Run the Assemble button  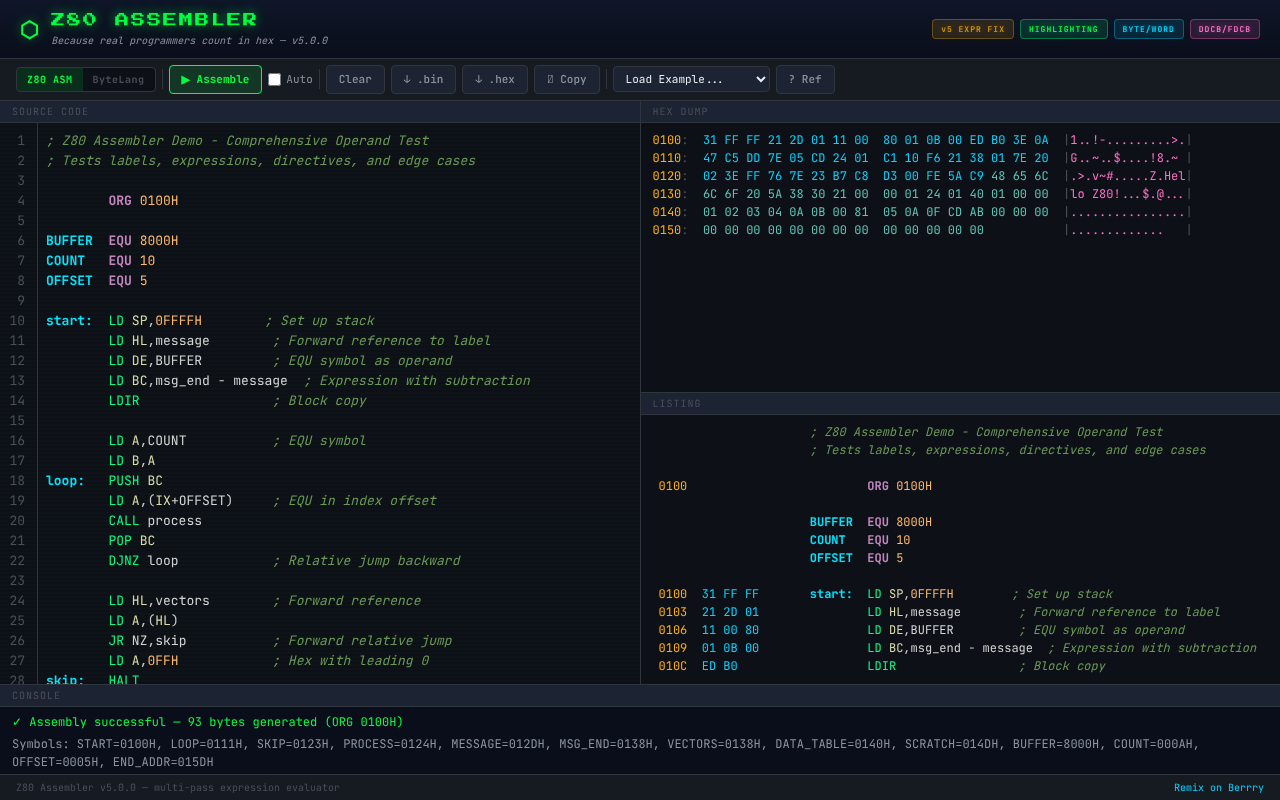click(x=215, y=80)
